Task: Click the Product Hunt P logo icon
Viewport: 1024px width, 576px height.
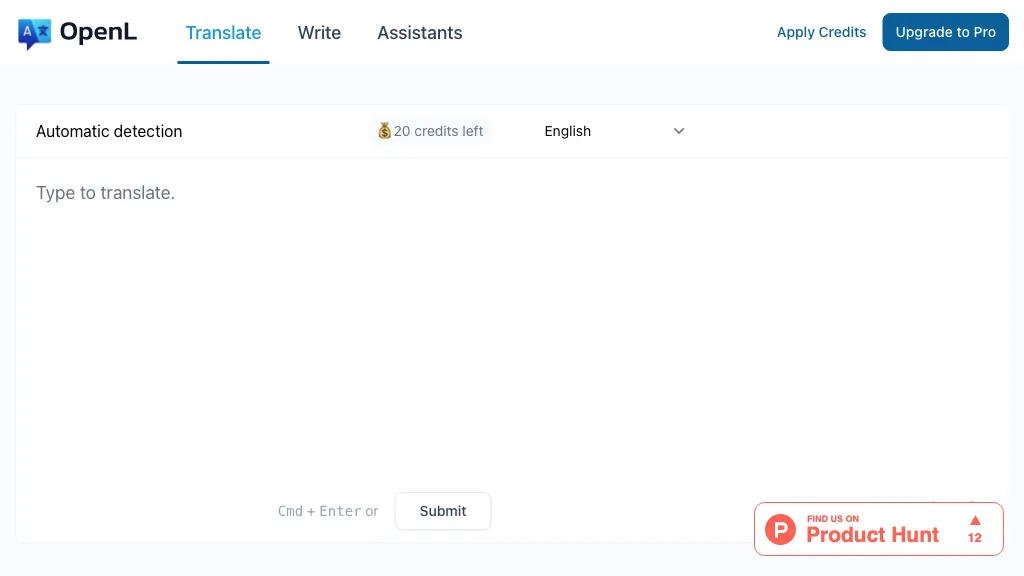Action: click(780, 529)
